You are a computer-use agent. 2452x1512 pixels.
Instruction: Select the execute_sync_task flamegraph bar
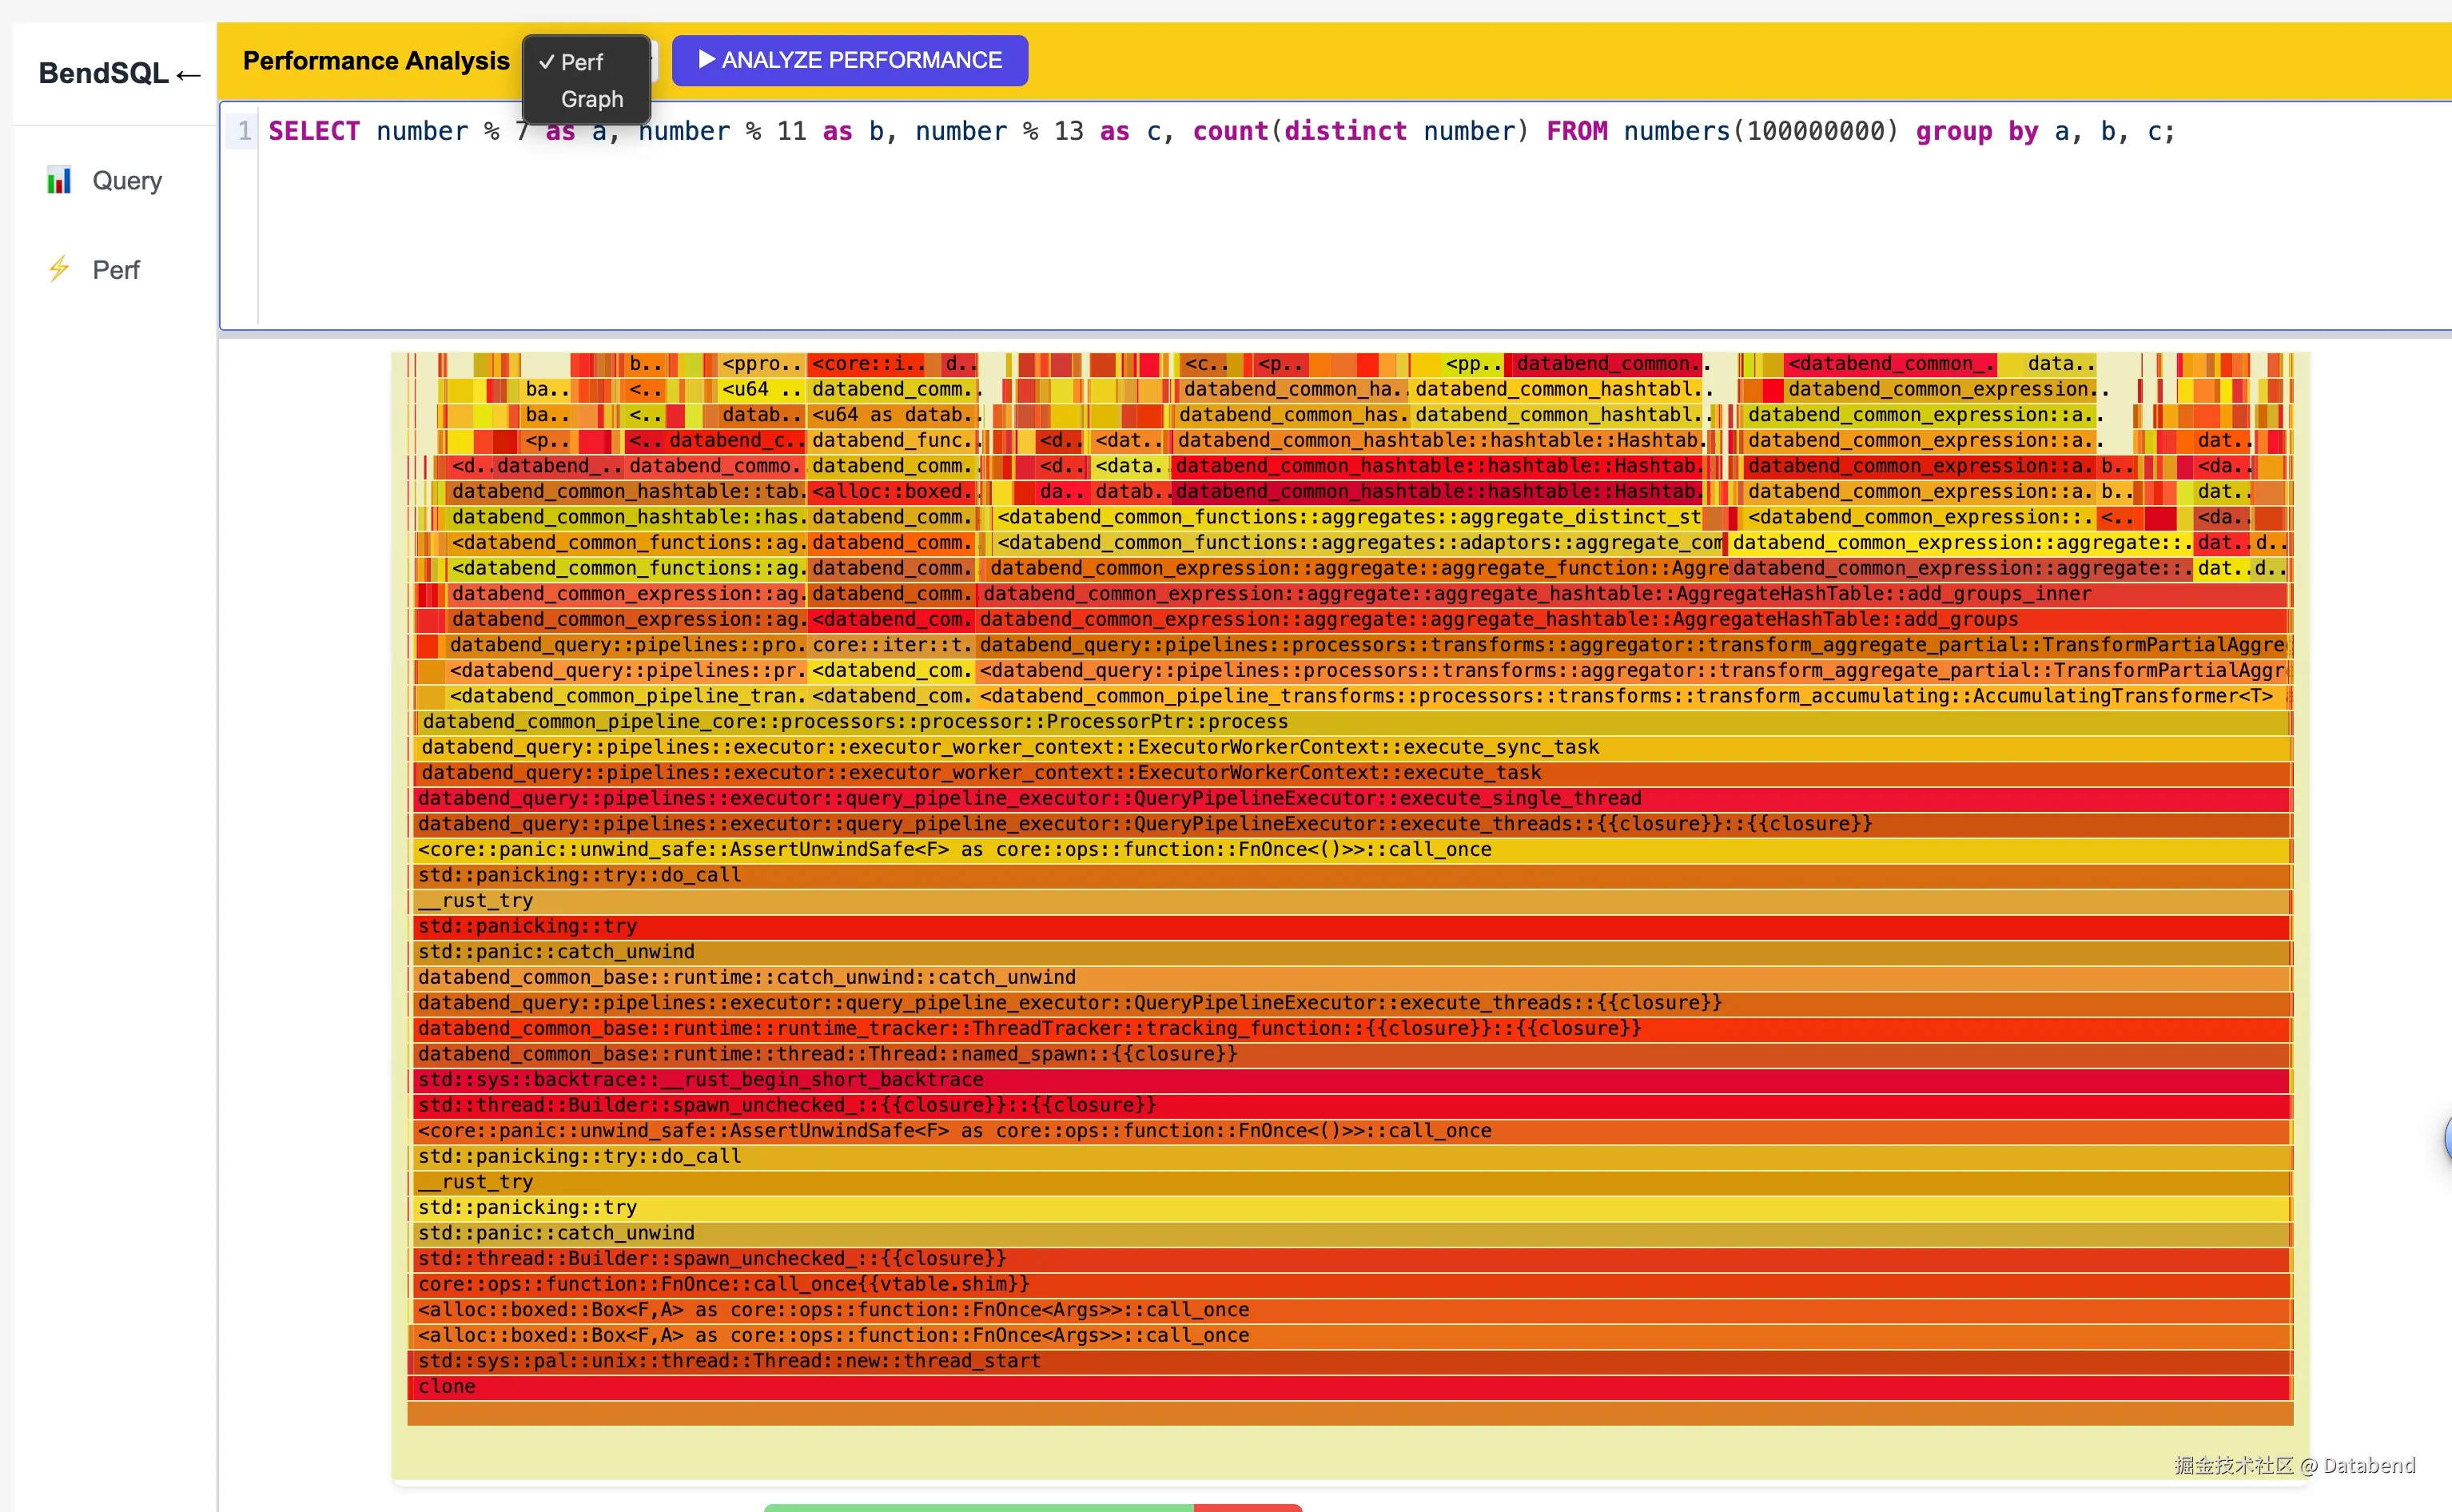pyautogui.click(x=1350, y=747)
